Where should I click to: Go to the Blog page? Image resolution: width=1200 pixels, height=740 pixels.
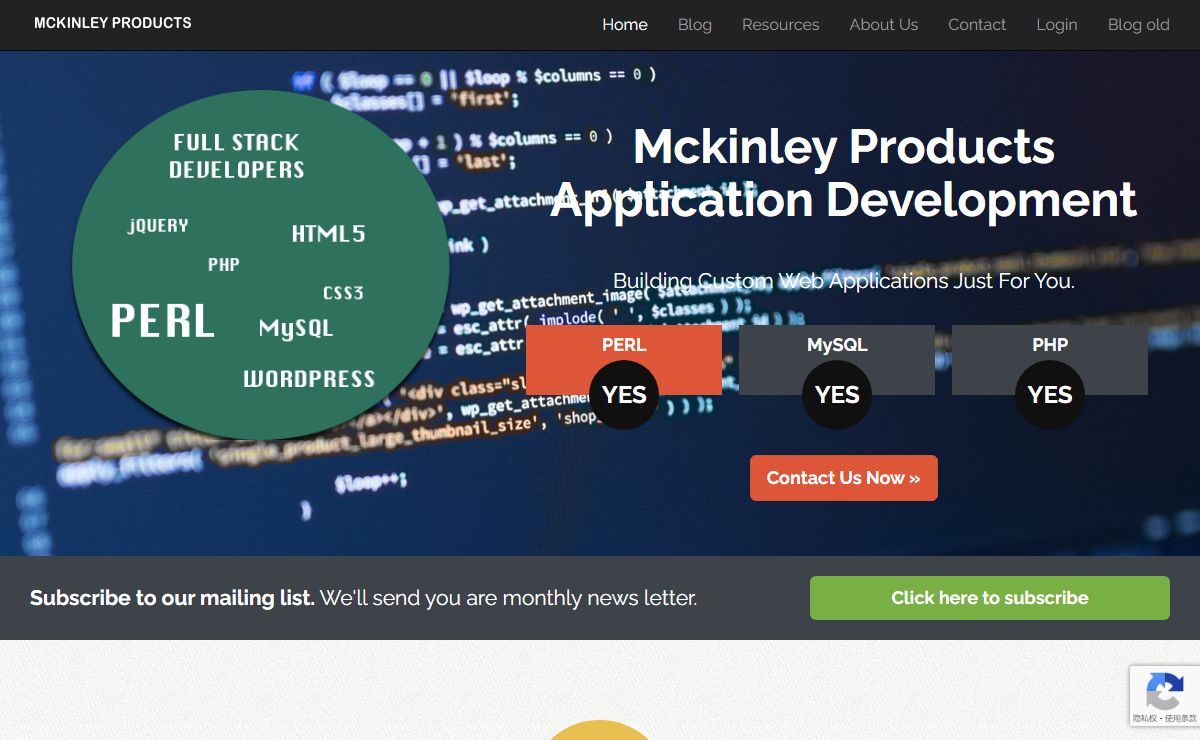click(695, 25)
